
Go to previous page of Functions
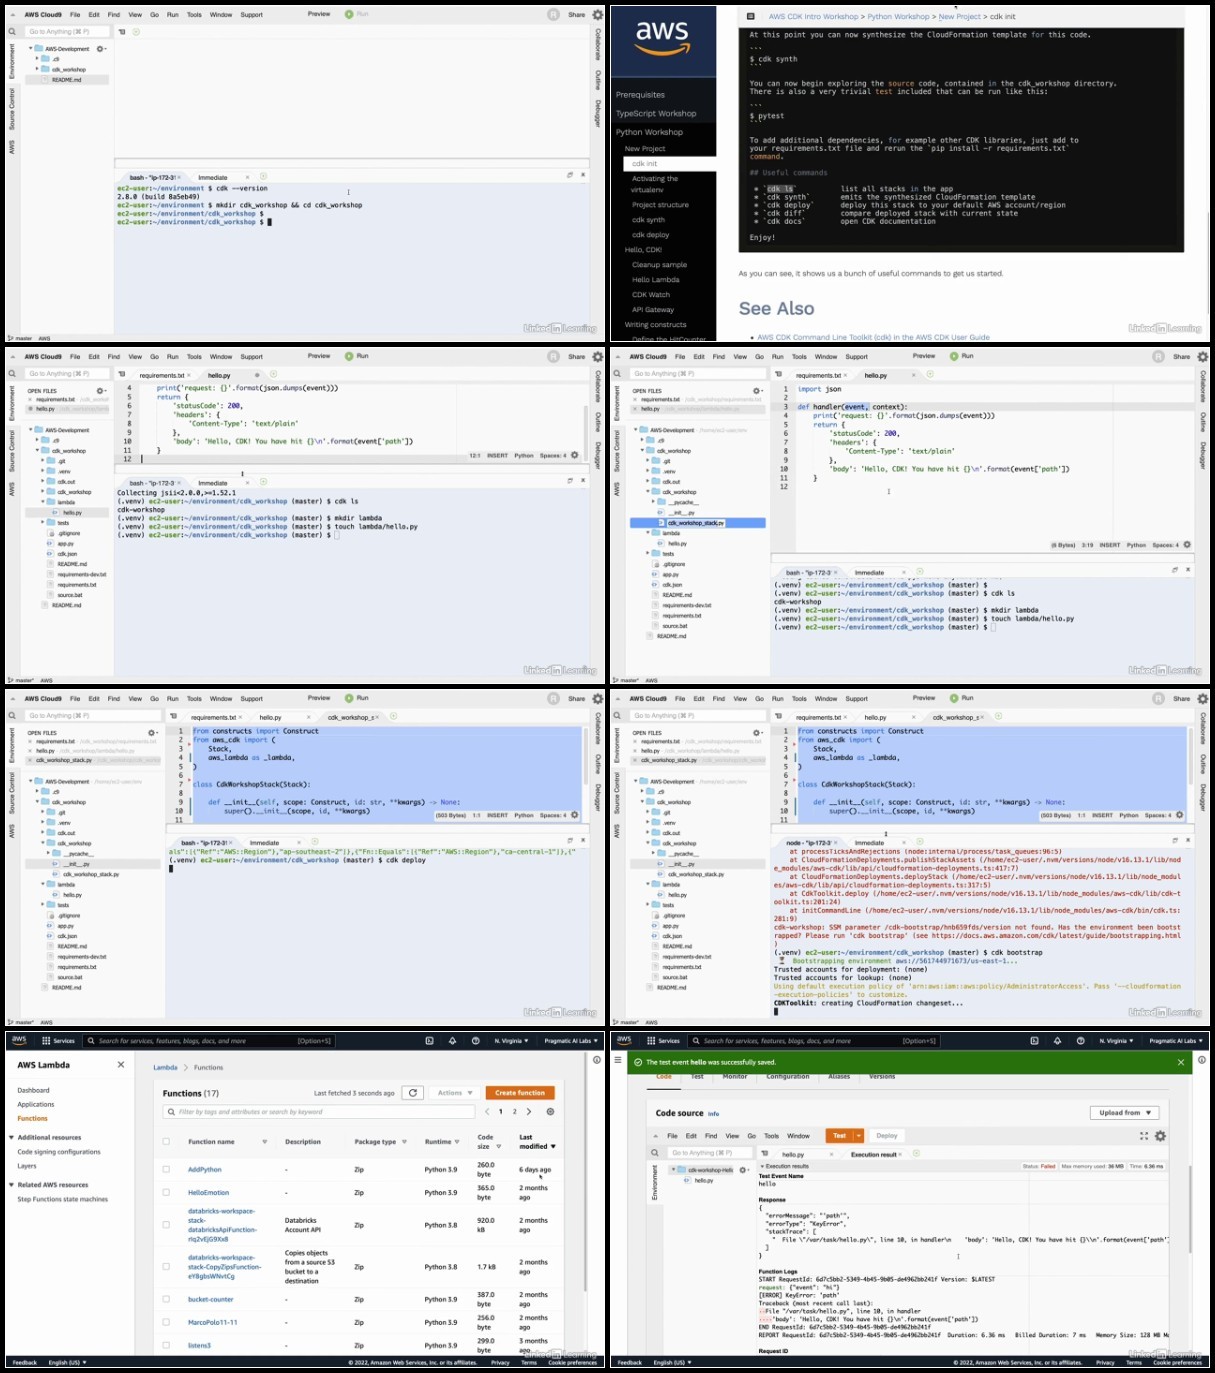point(487,1112)
